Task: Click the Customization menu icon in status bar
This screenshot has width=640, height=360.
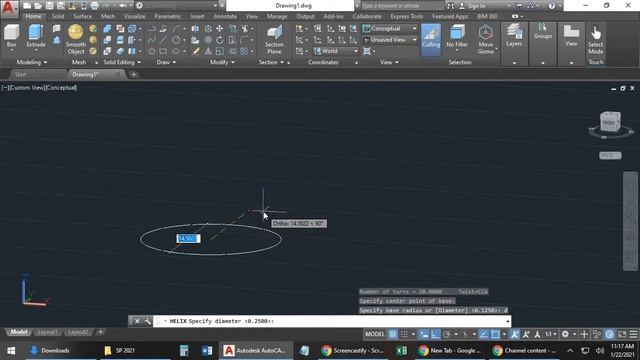Action: pos(633,334)
